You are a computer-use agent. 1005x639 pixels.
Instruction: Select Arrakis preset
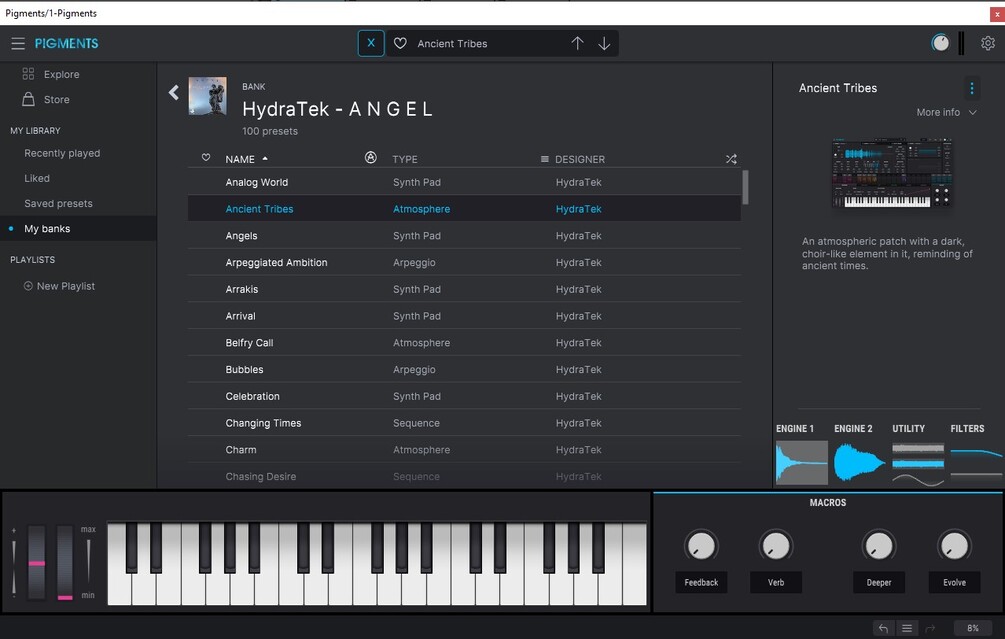464,289
